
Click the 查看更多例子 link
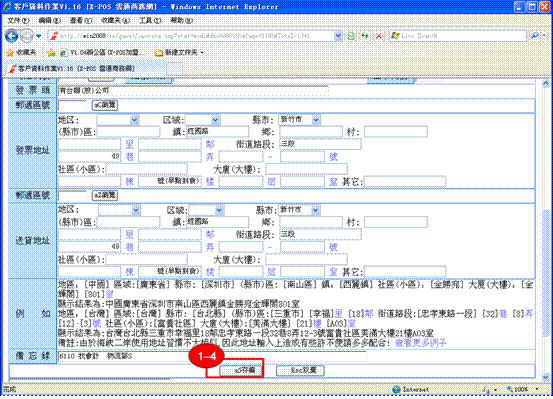pyautogui.click(x=420, y=343)
